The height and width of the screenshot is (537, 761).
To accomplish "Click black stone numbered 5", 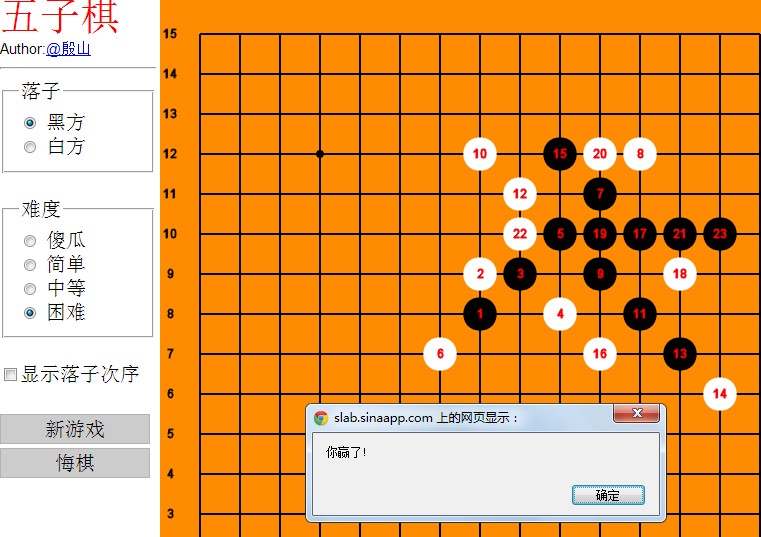I will pos(560,234).
